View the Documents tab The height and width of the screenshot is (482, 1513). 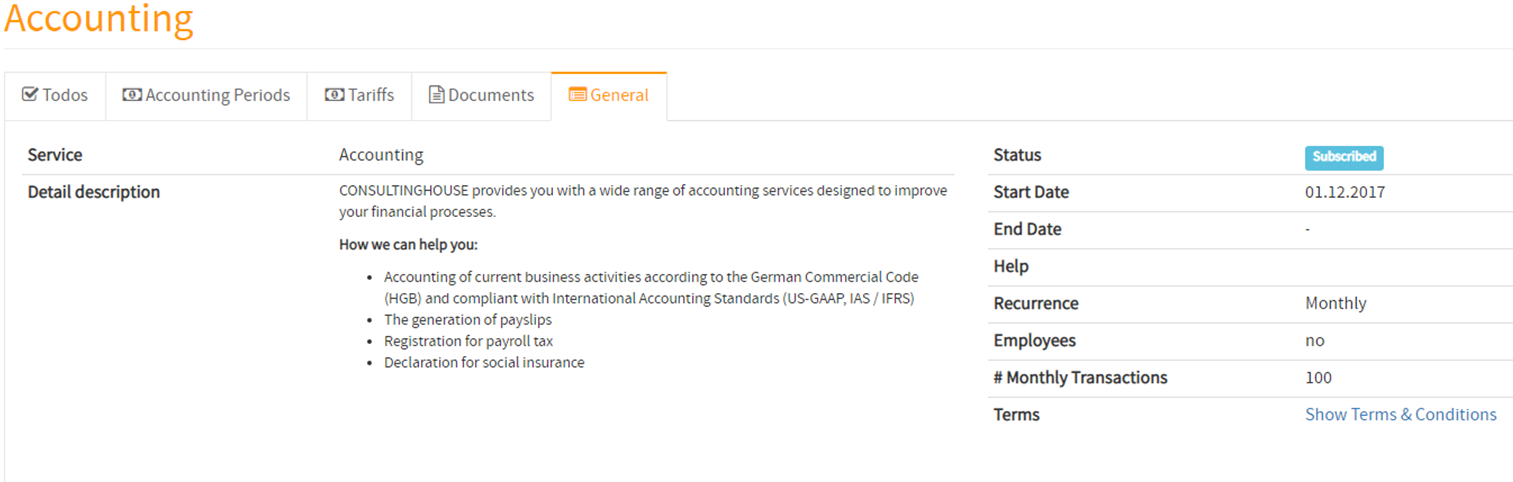[x=481, y=96]
